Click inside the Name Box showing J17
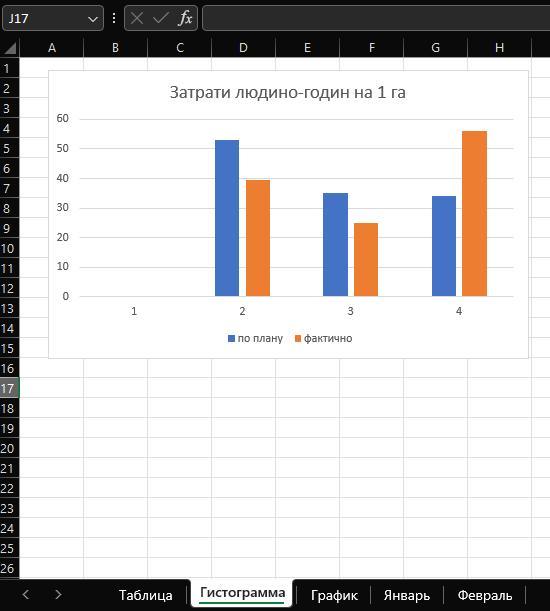550x611 pixels. [x=45, y=18]
